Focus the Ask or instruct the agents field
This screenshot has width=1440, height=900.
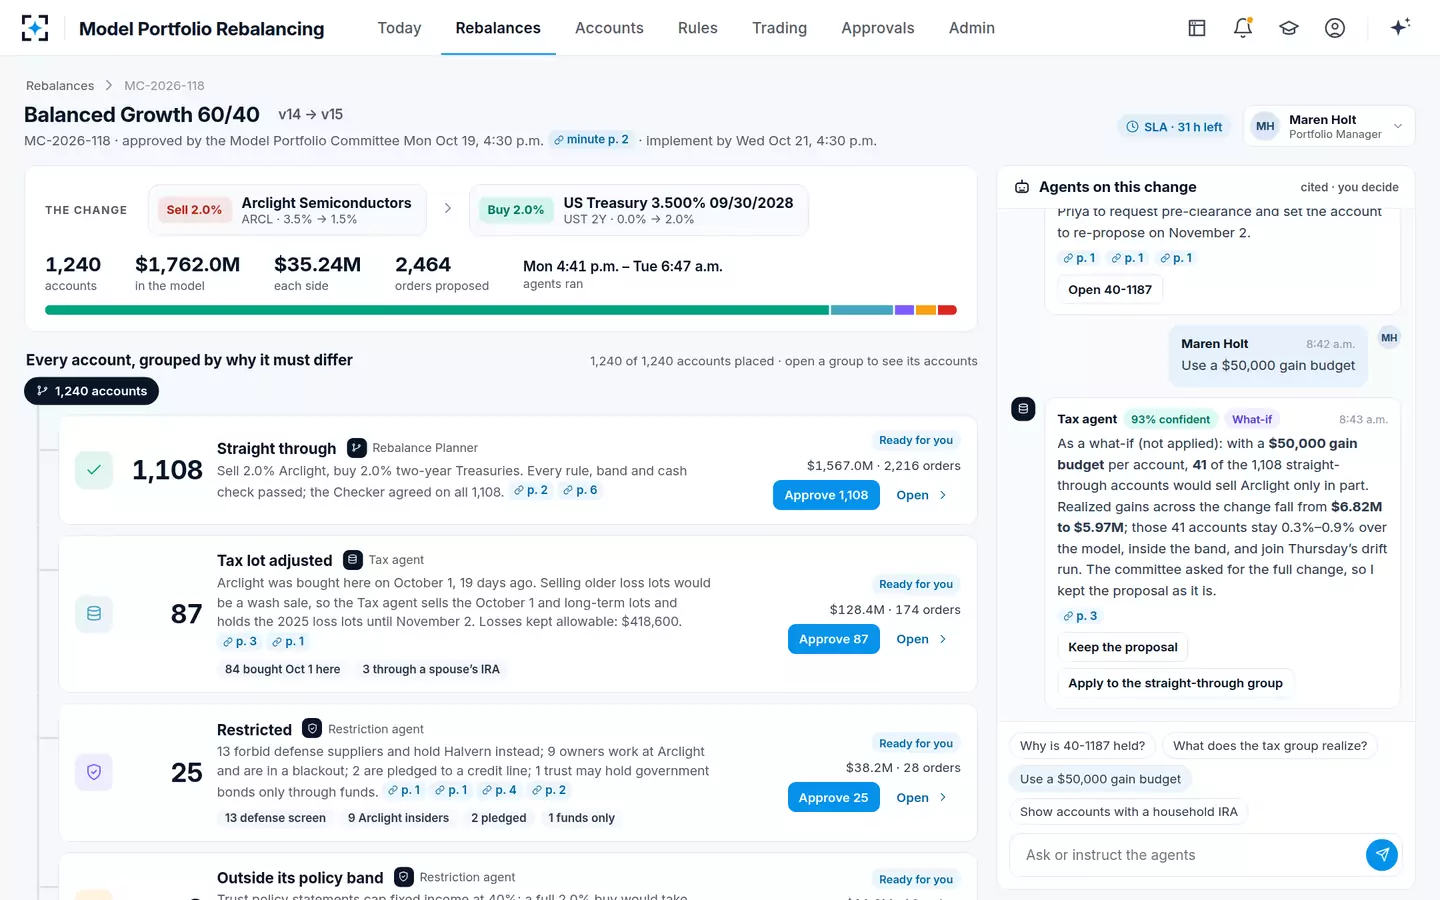pos(1190,855)
